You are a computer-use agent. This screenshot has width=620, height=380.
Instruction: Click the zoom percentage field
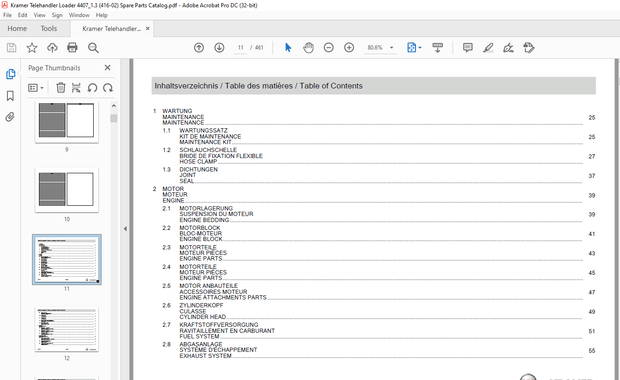[x=375, y=48]
